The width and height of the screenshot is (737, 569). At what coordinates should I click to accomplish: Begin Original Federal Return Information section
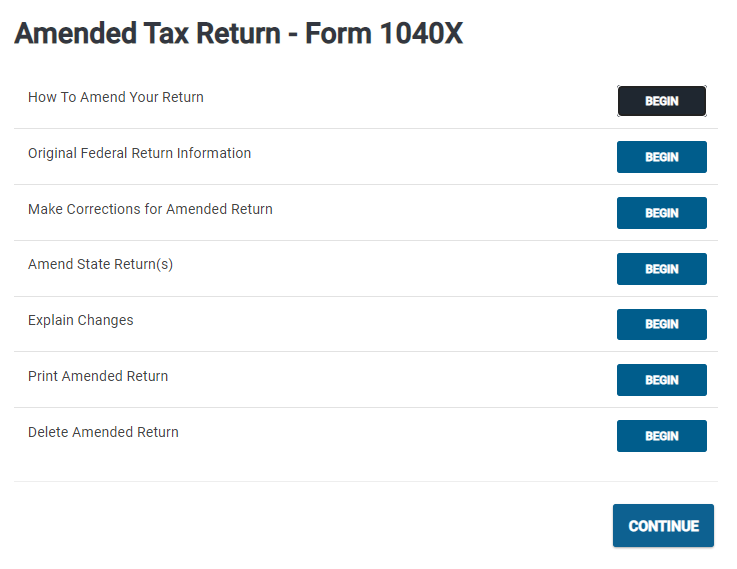pyautogui.click(x=661, y=157)
